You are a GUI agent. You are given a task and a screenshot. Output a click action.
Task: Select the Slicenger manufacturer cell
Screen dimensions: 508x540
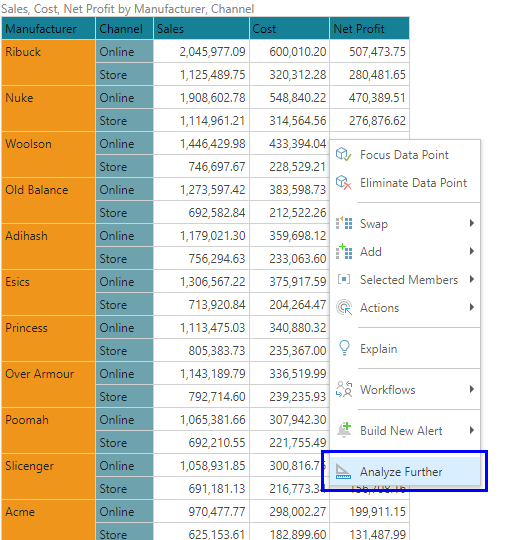(x=48, y=477)
